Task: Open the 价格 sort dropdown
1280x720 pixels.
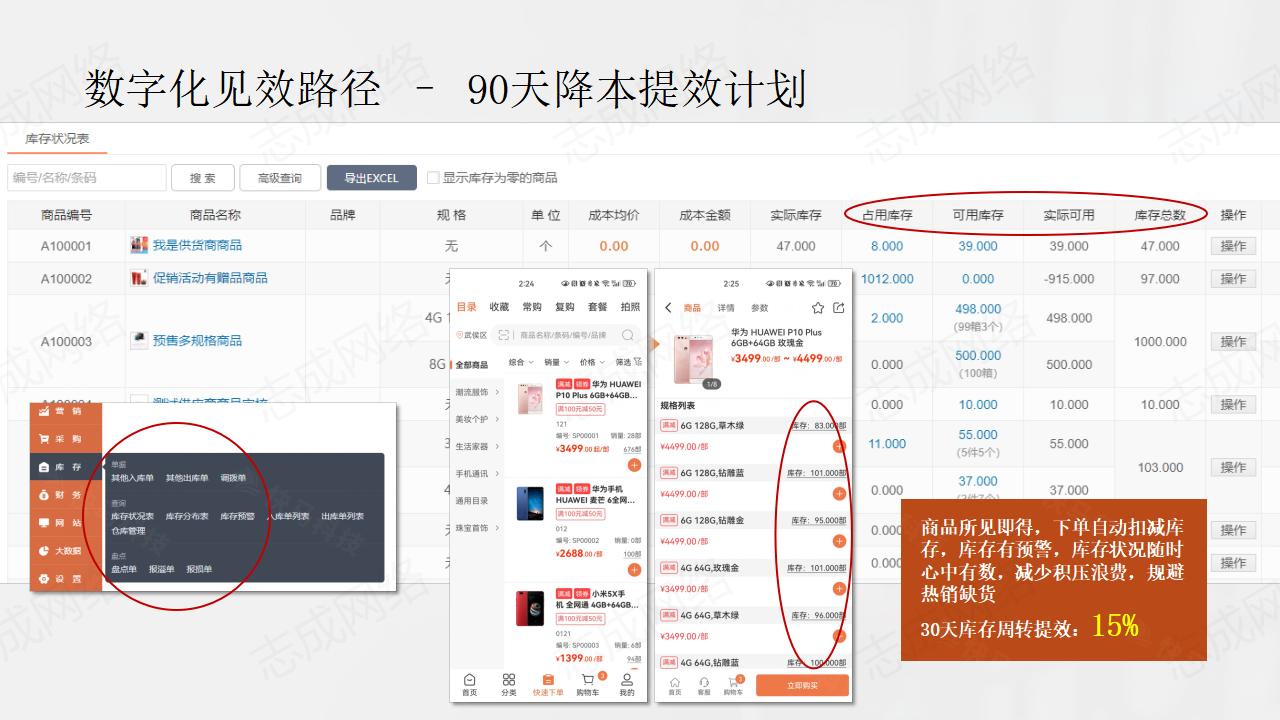Action: (x=591, y=363)
